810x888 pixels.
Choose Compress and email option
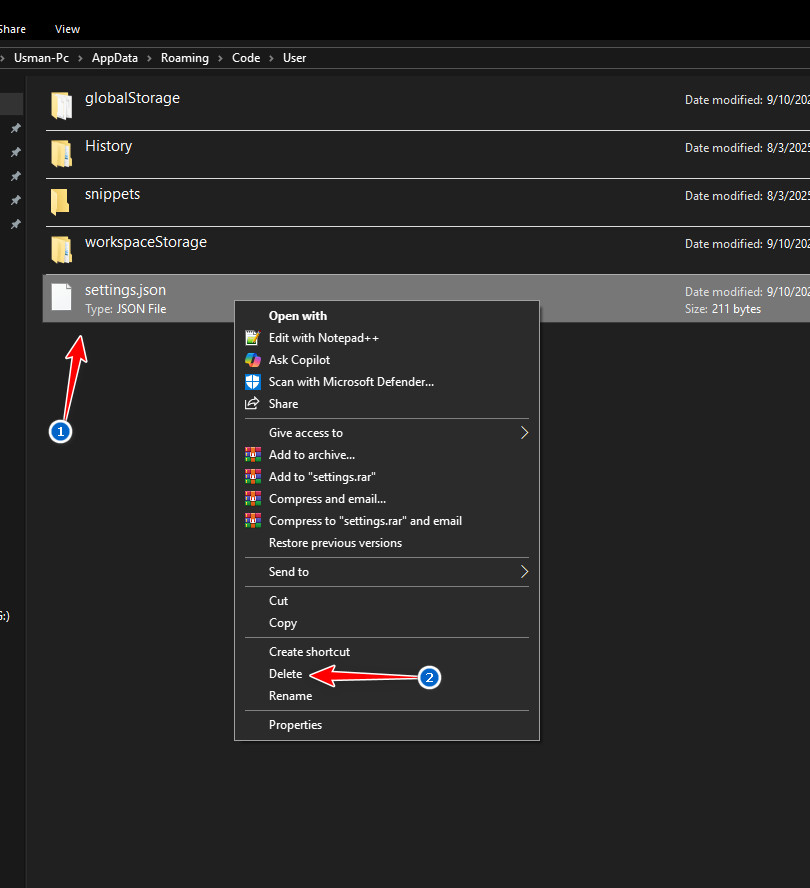(x=327, y=499)
